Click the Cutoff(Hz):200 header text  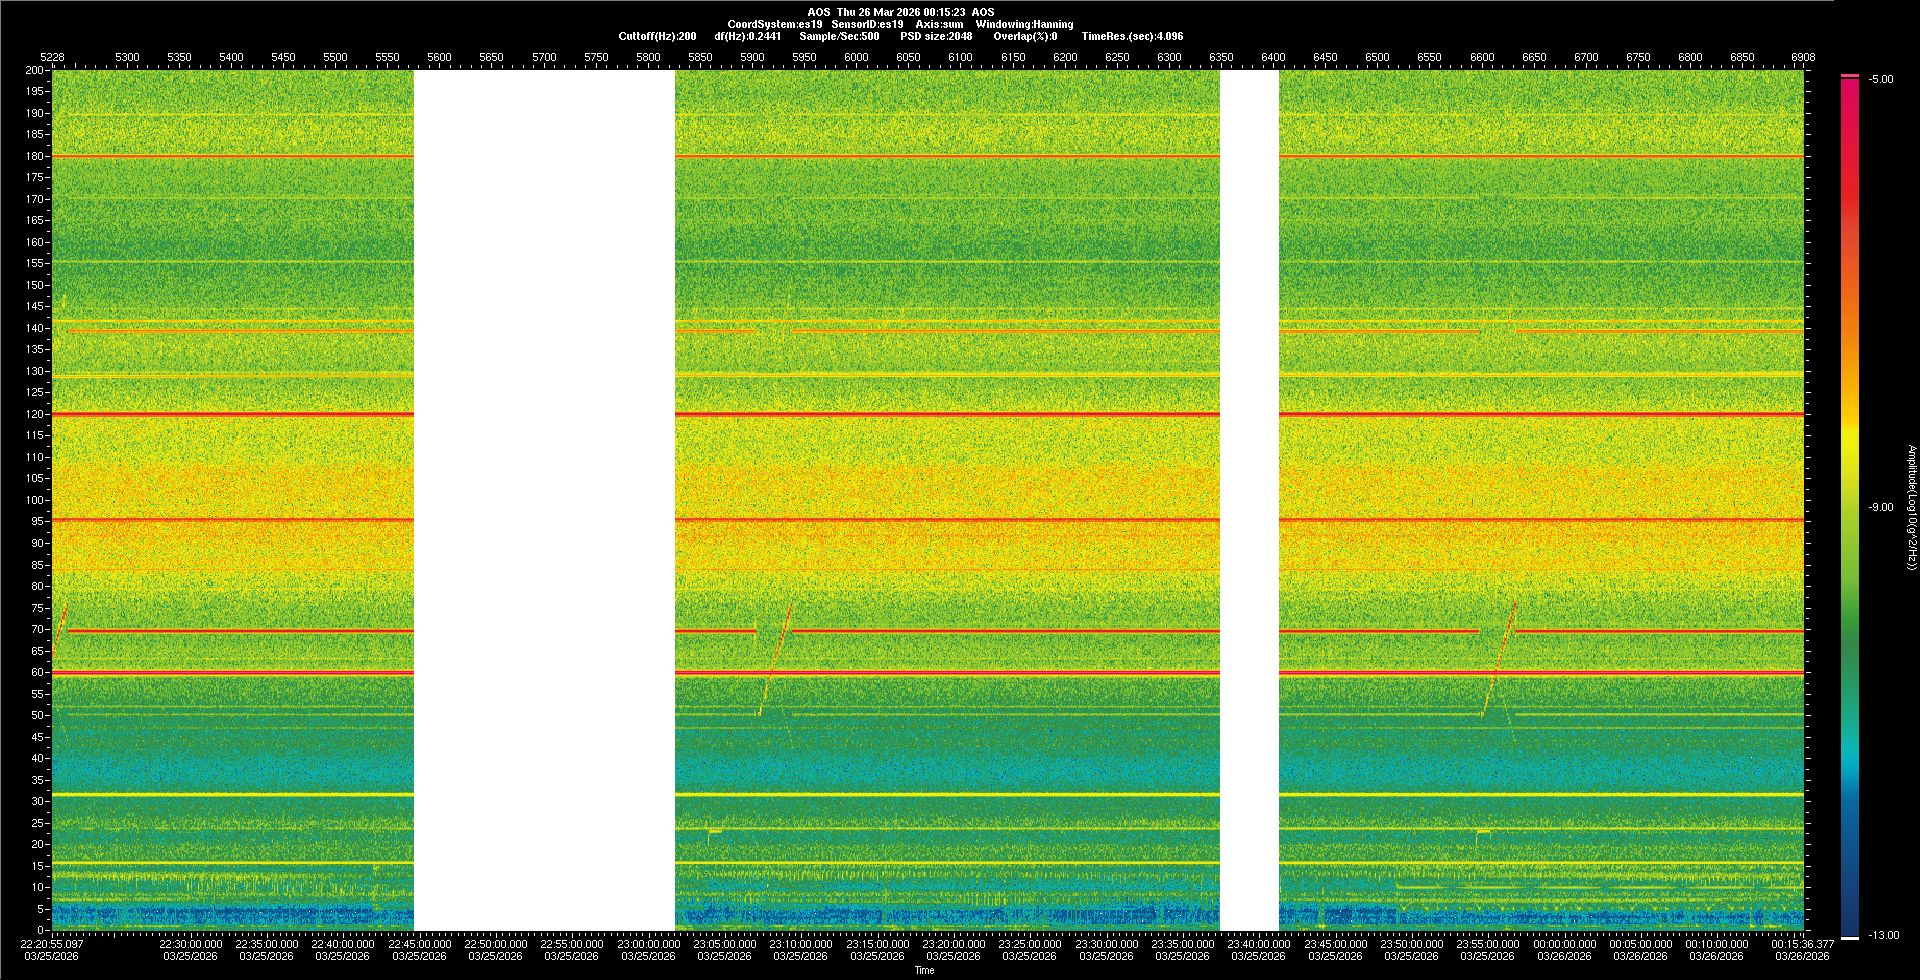(657, 36)
